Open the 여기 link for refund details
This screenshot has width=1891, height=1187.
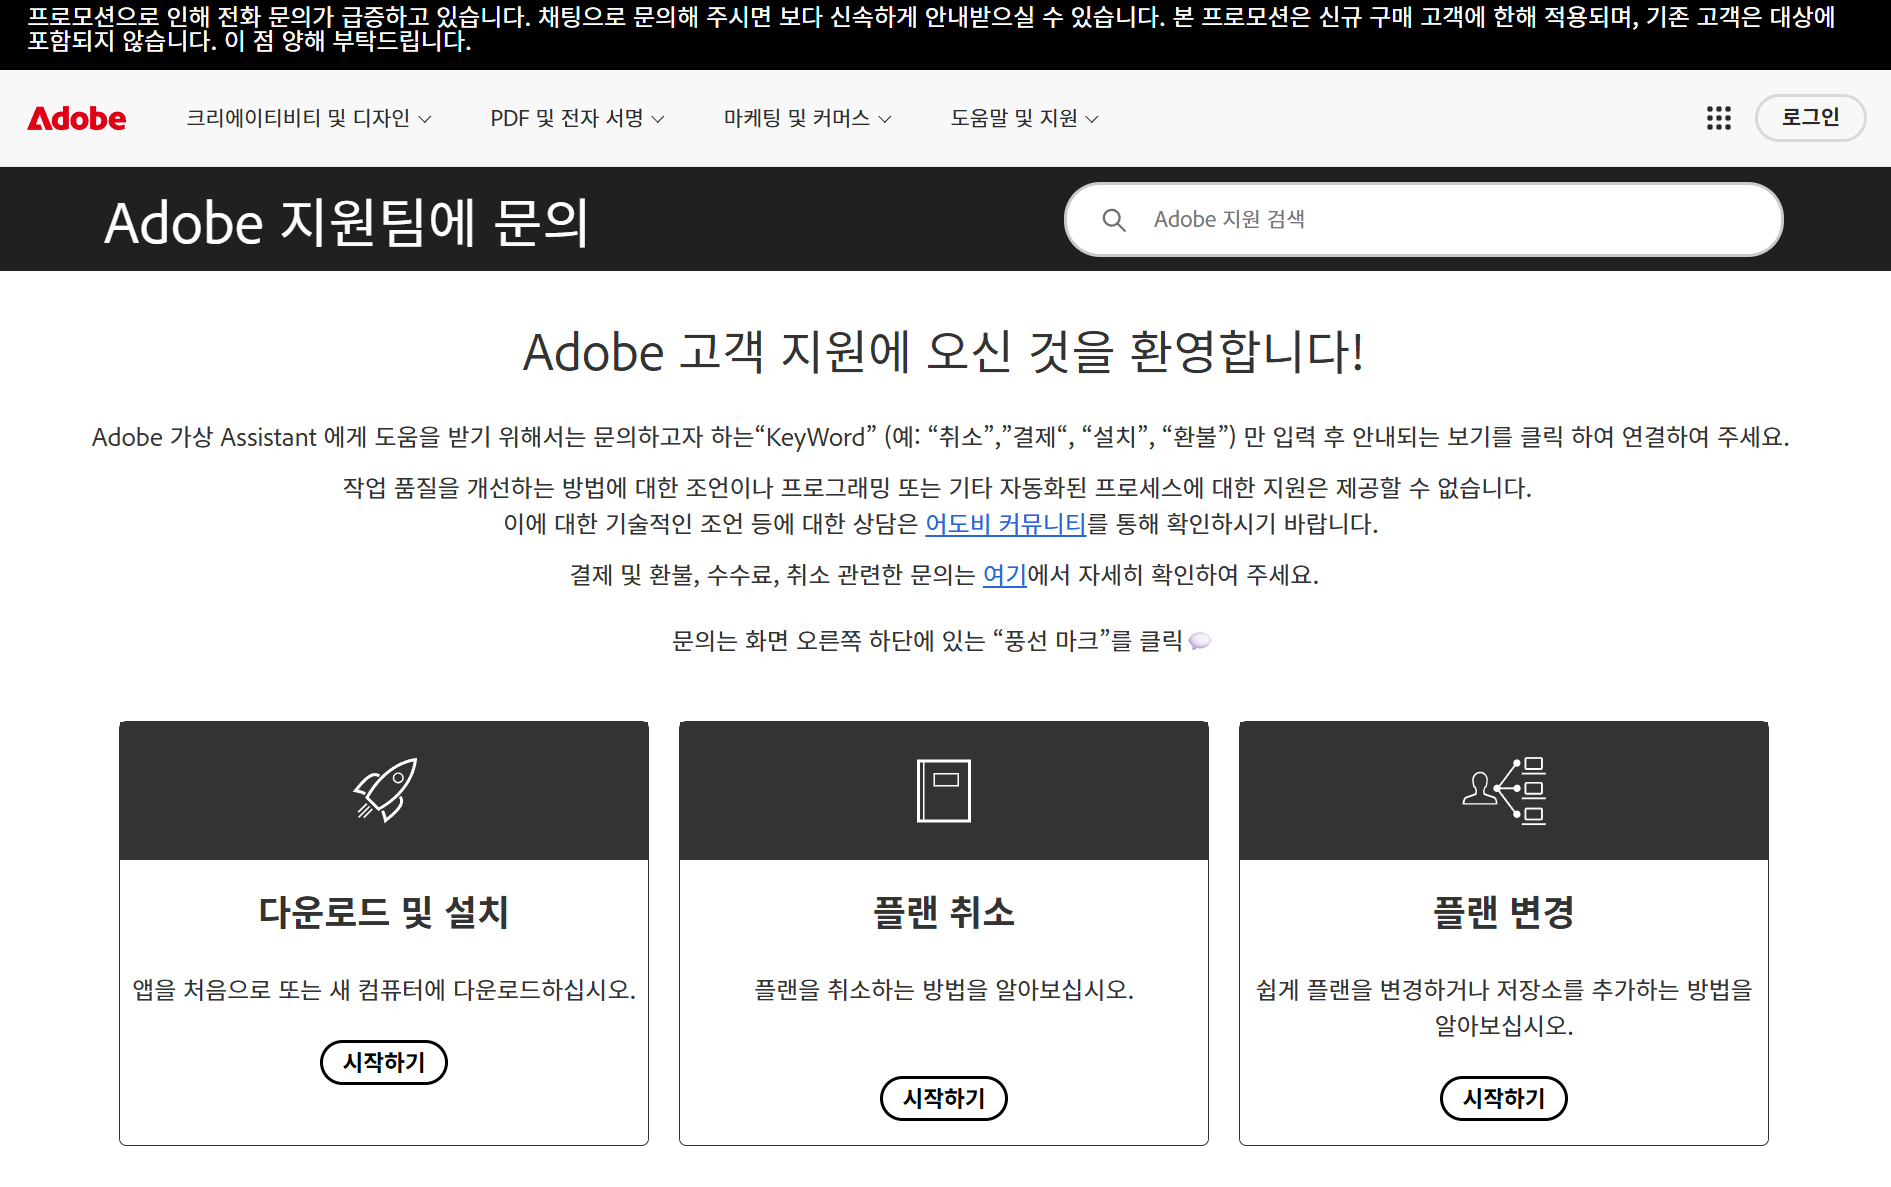point(1005,575)
